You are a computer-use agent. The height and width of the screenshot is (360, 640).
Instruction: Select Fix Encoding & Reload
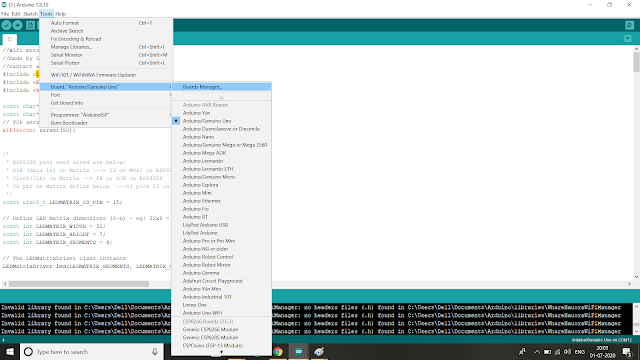click(106, 39)
